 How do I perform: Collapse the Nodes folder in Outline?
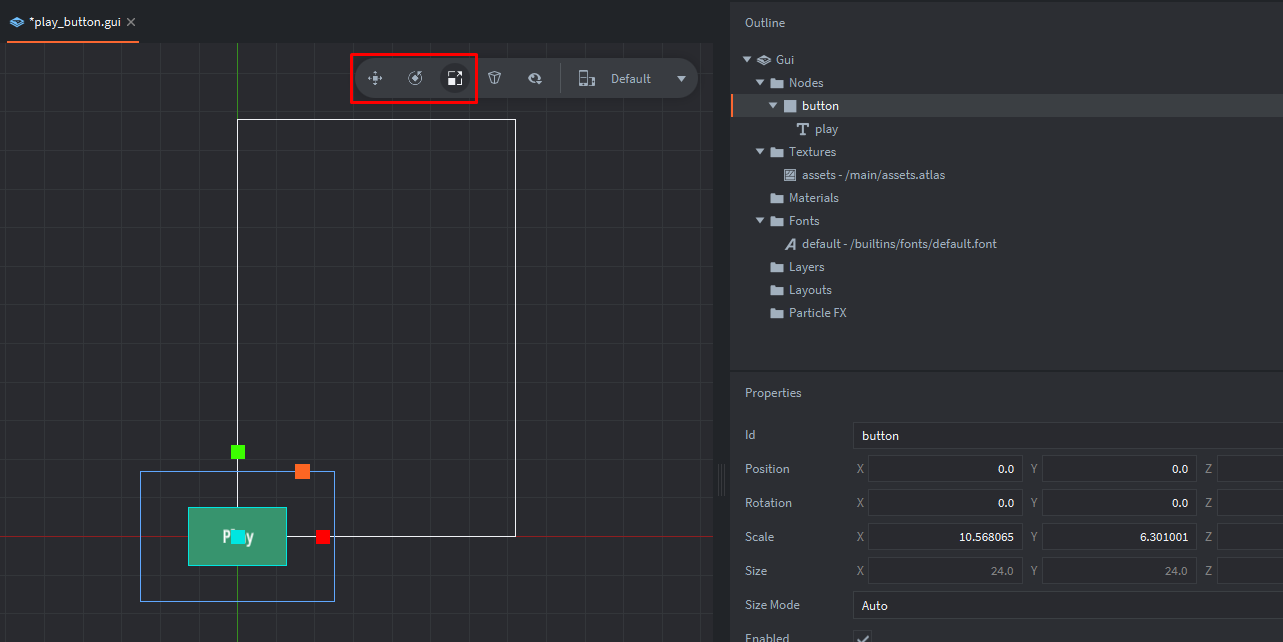pos(760,83)
